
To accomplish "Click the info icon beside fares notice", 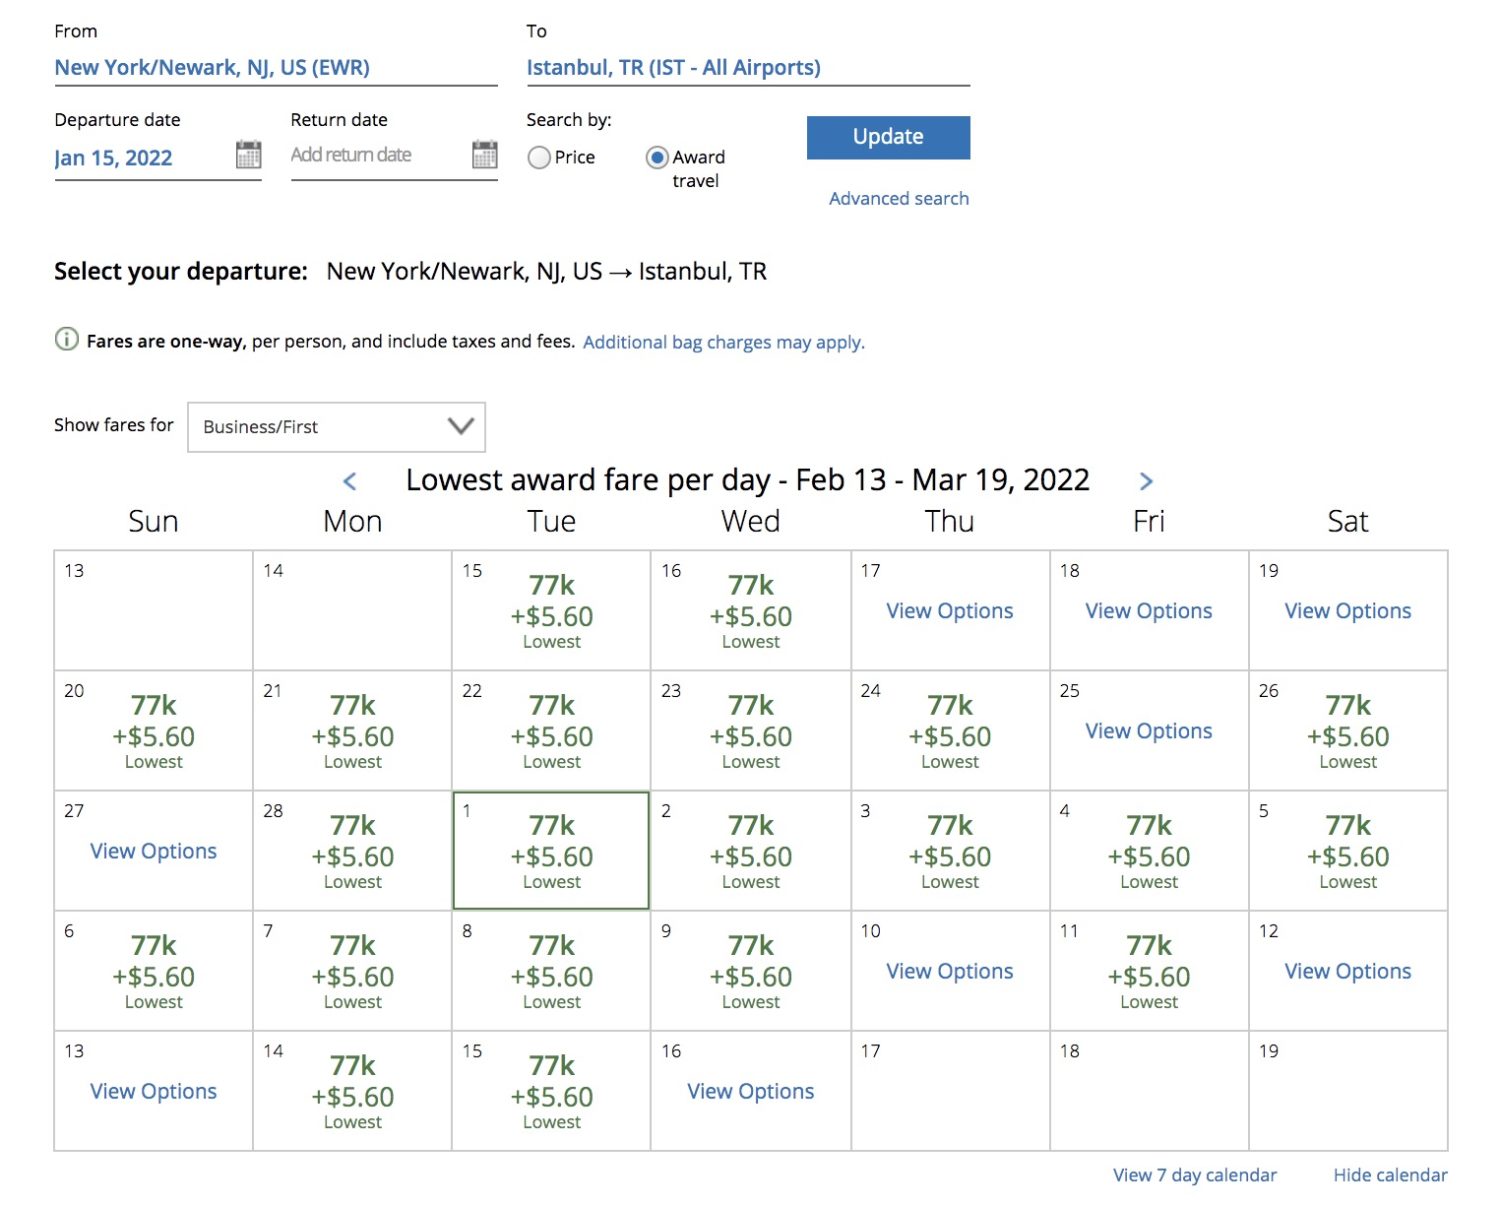I will pyautogui.click(x=66, y=340).
